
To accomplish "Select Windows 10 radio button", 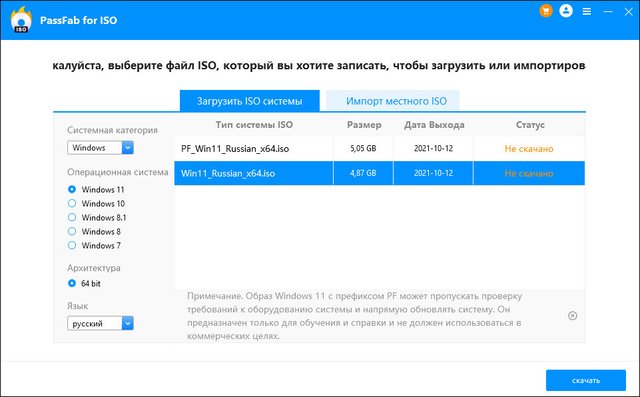I will point(72,203).
